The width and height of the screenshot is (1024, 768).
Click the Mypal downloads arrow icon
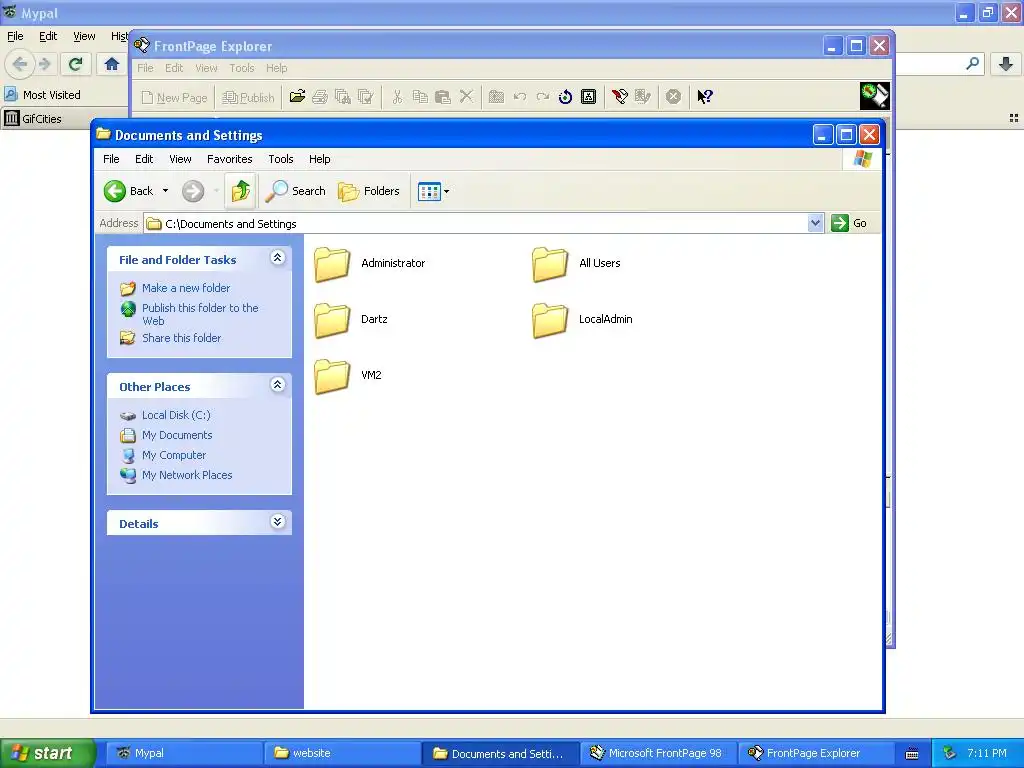pos(1006,64)
